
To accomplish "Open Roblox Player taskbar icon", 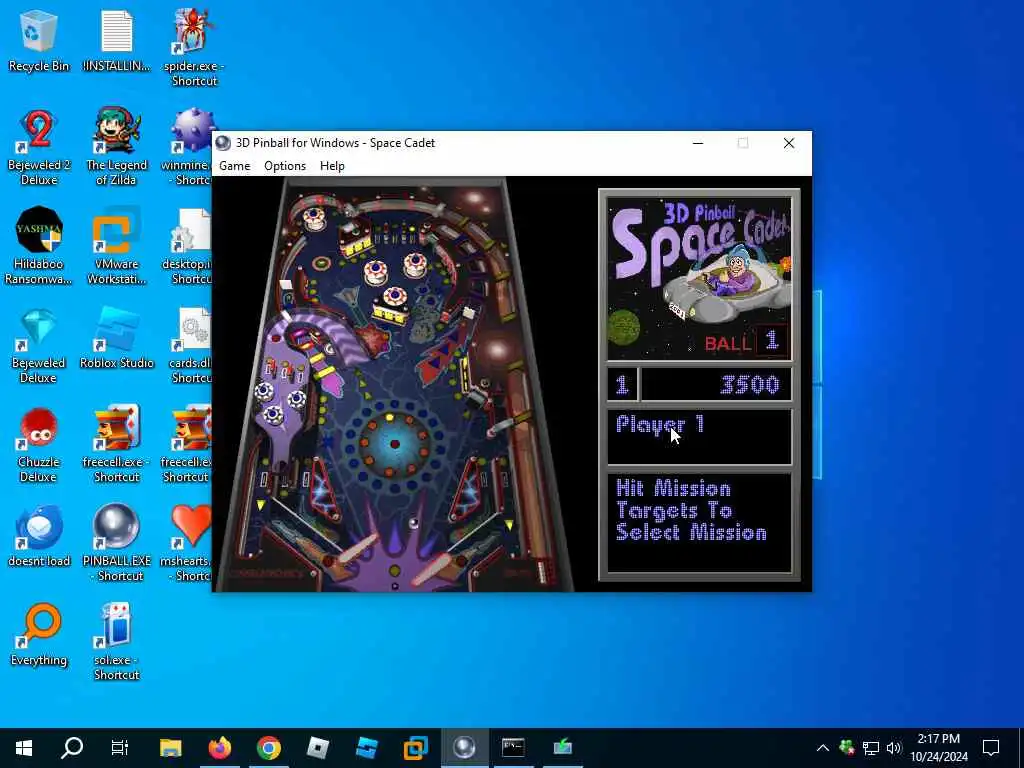I will coord(317,748).
